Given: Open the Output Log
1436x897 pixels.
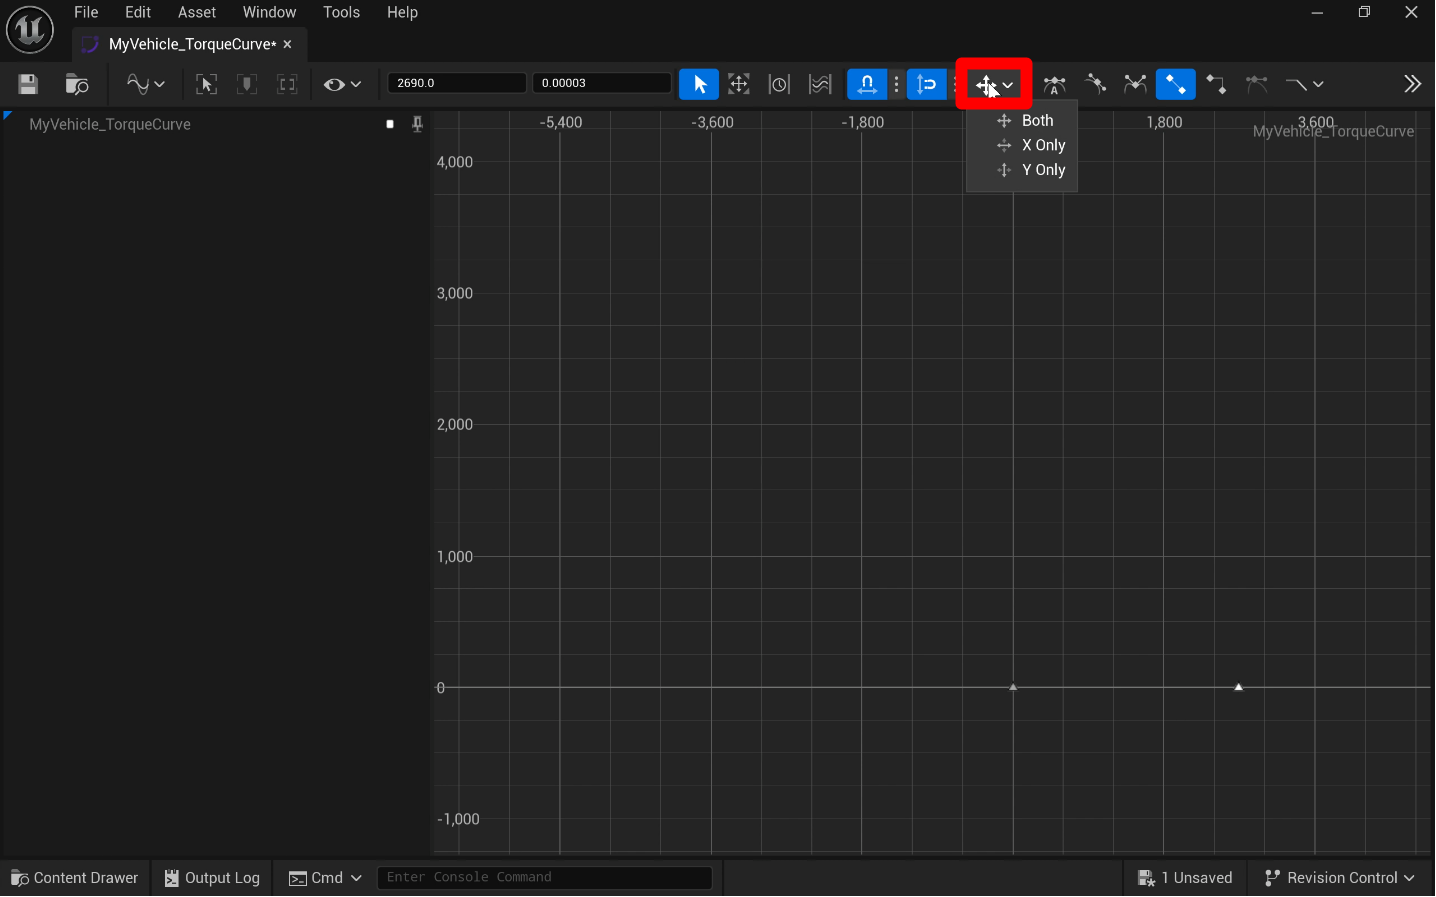Looking at the screenshot, I should pyautogui.click(x=212, y=878).
